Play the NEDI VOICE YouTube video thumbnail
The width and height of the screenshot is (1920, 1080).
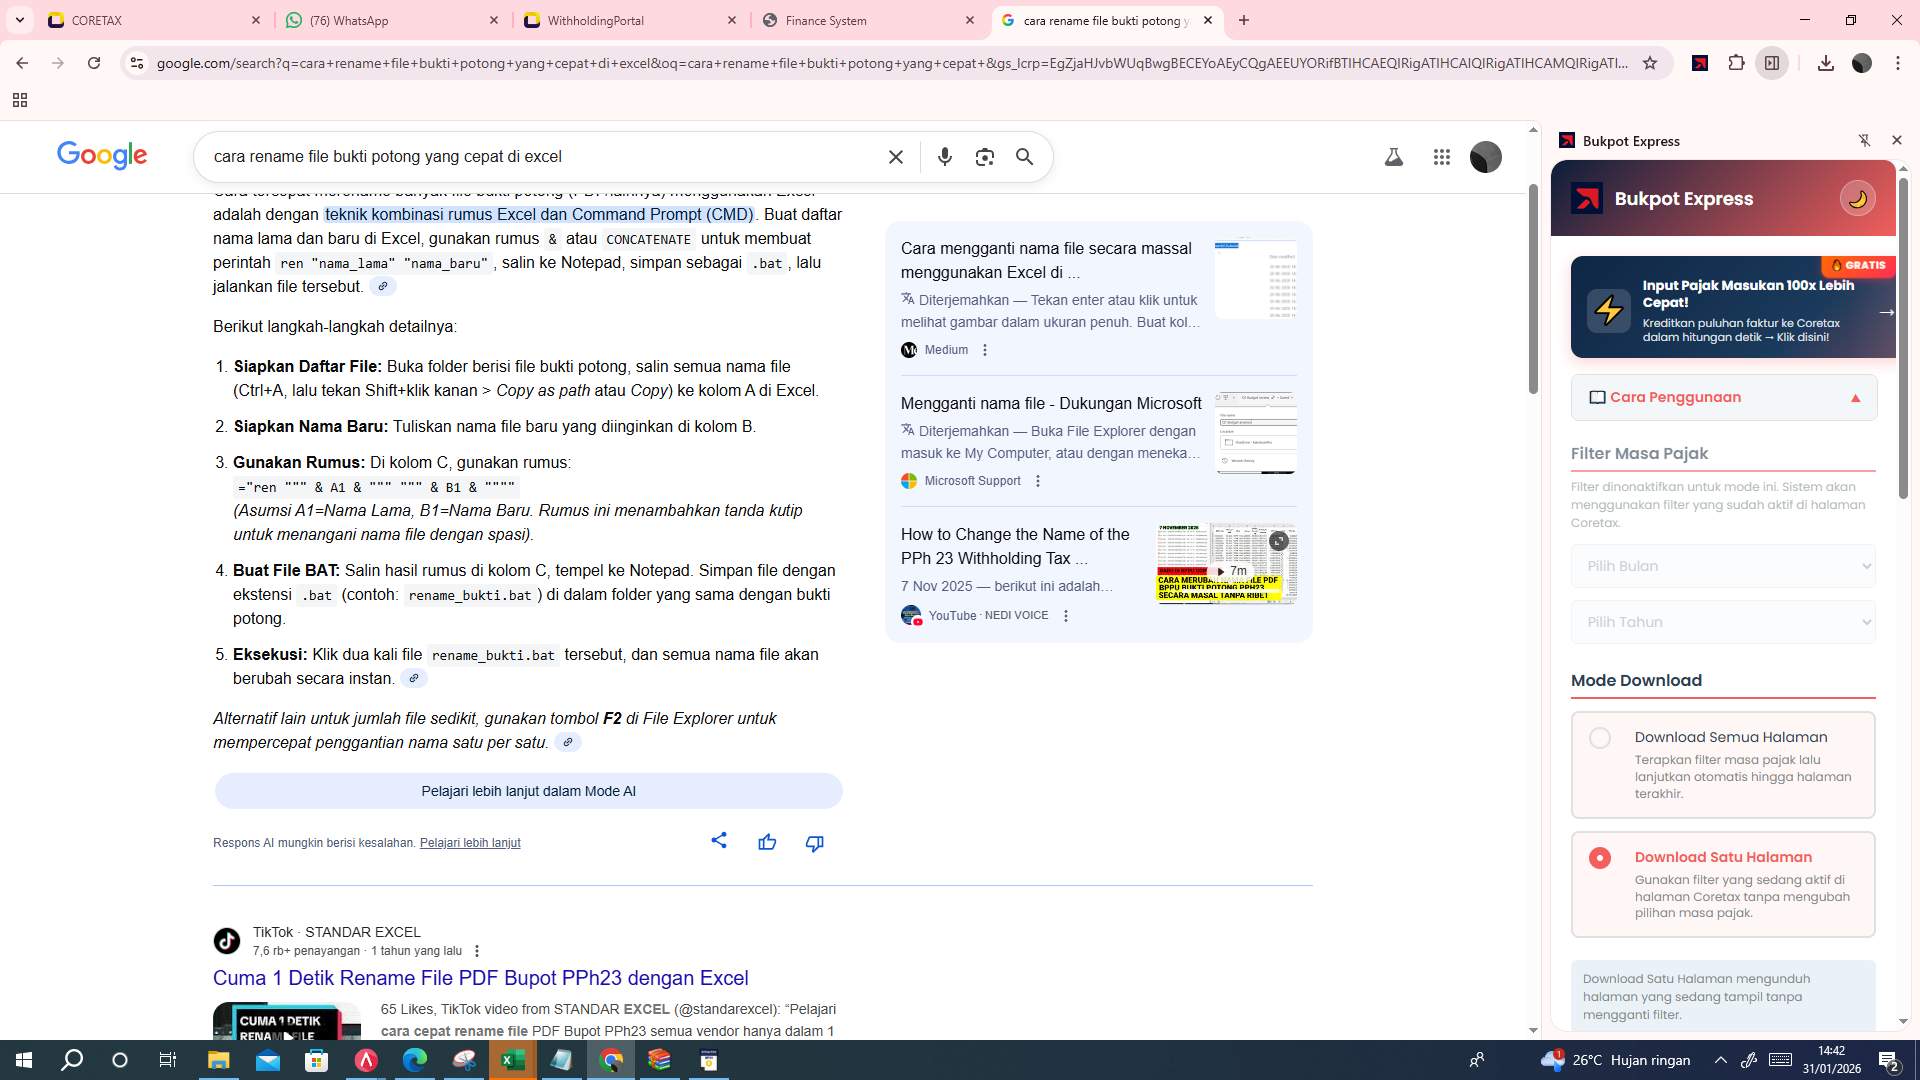click(x=1226, y=563)
